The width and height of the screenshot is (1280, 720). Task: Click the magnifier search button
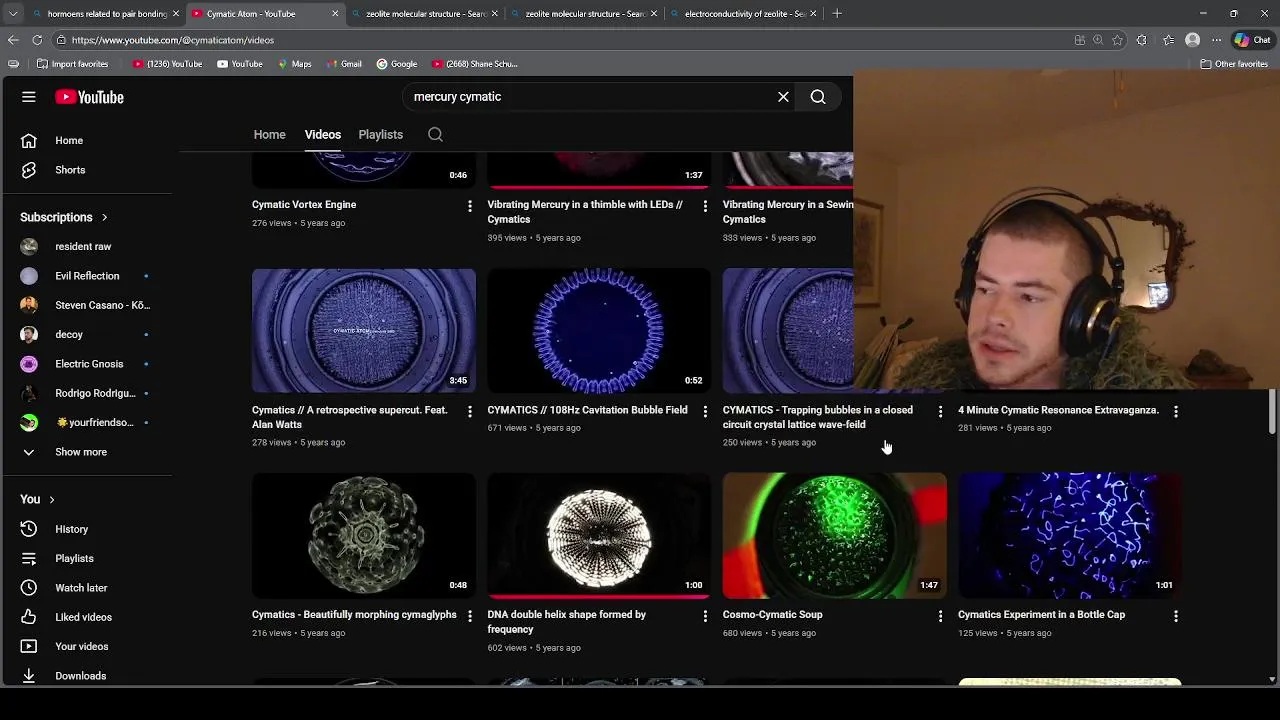pyautogui.click(x=818, y=97)
